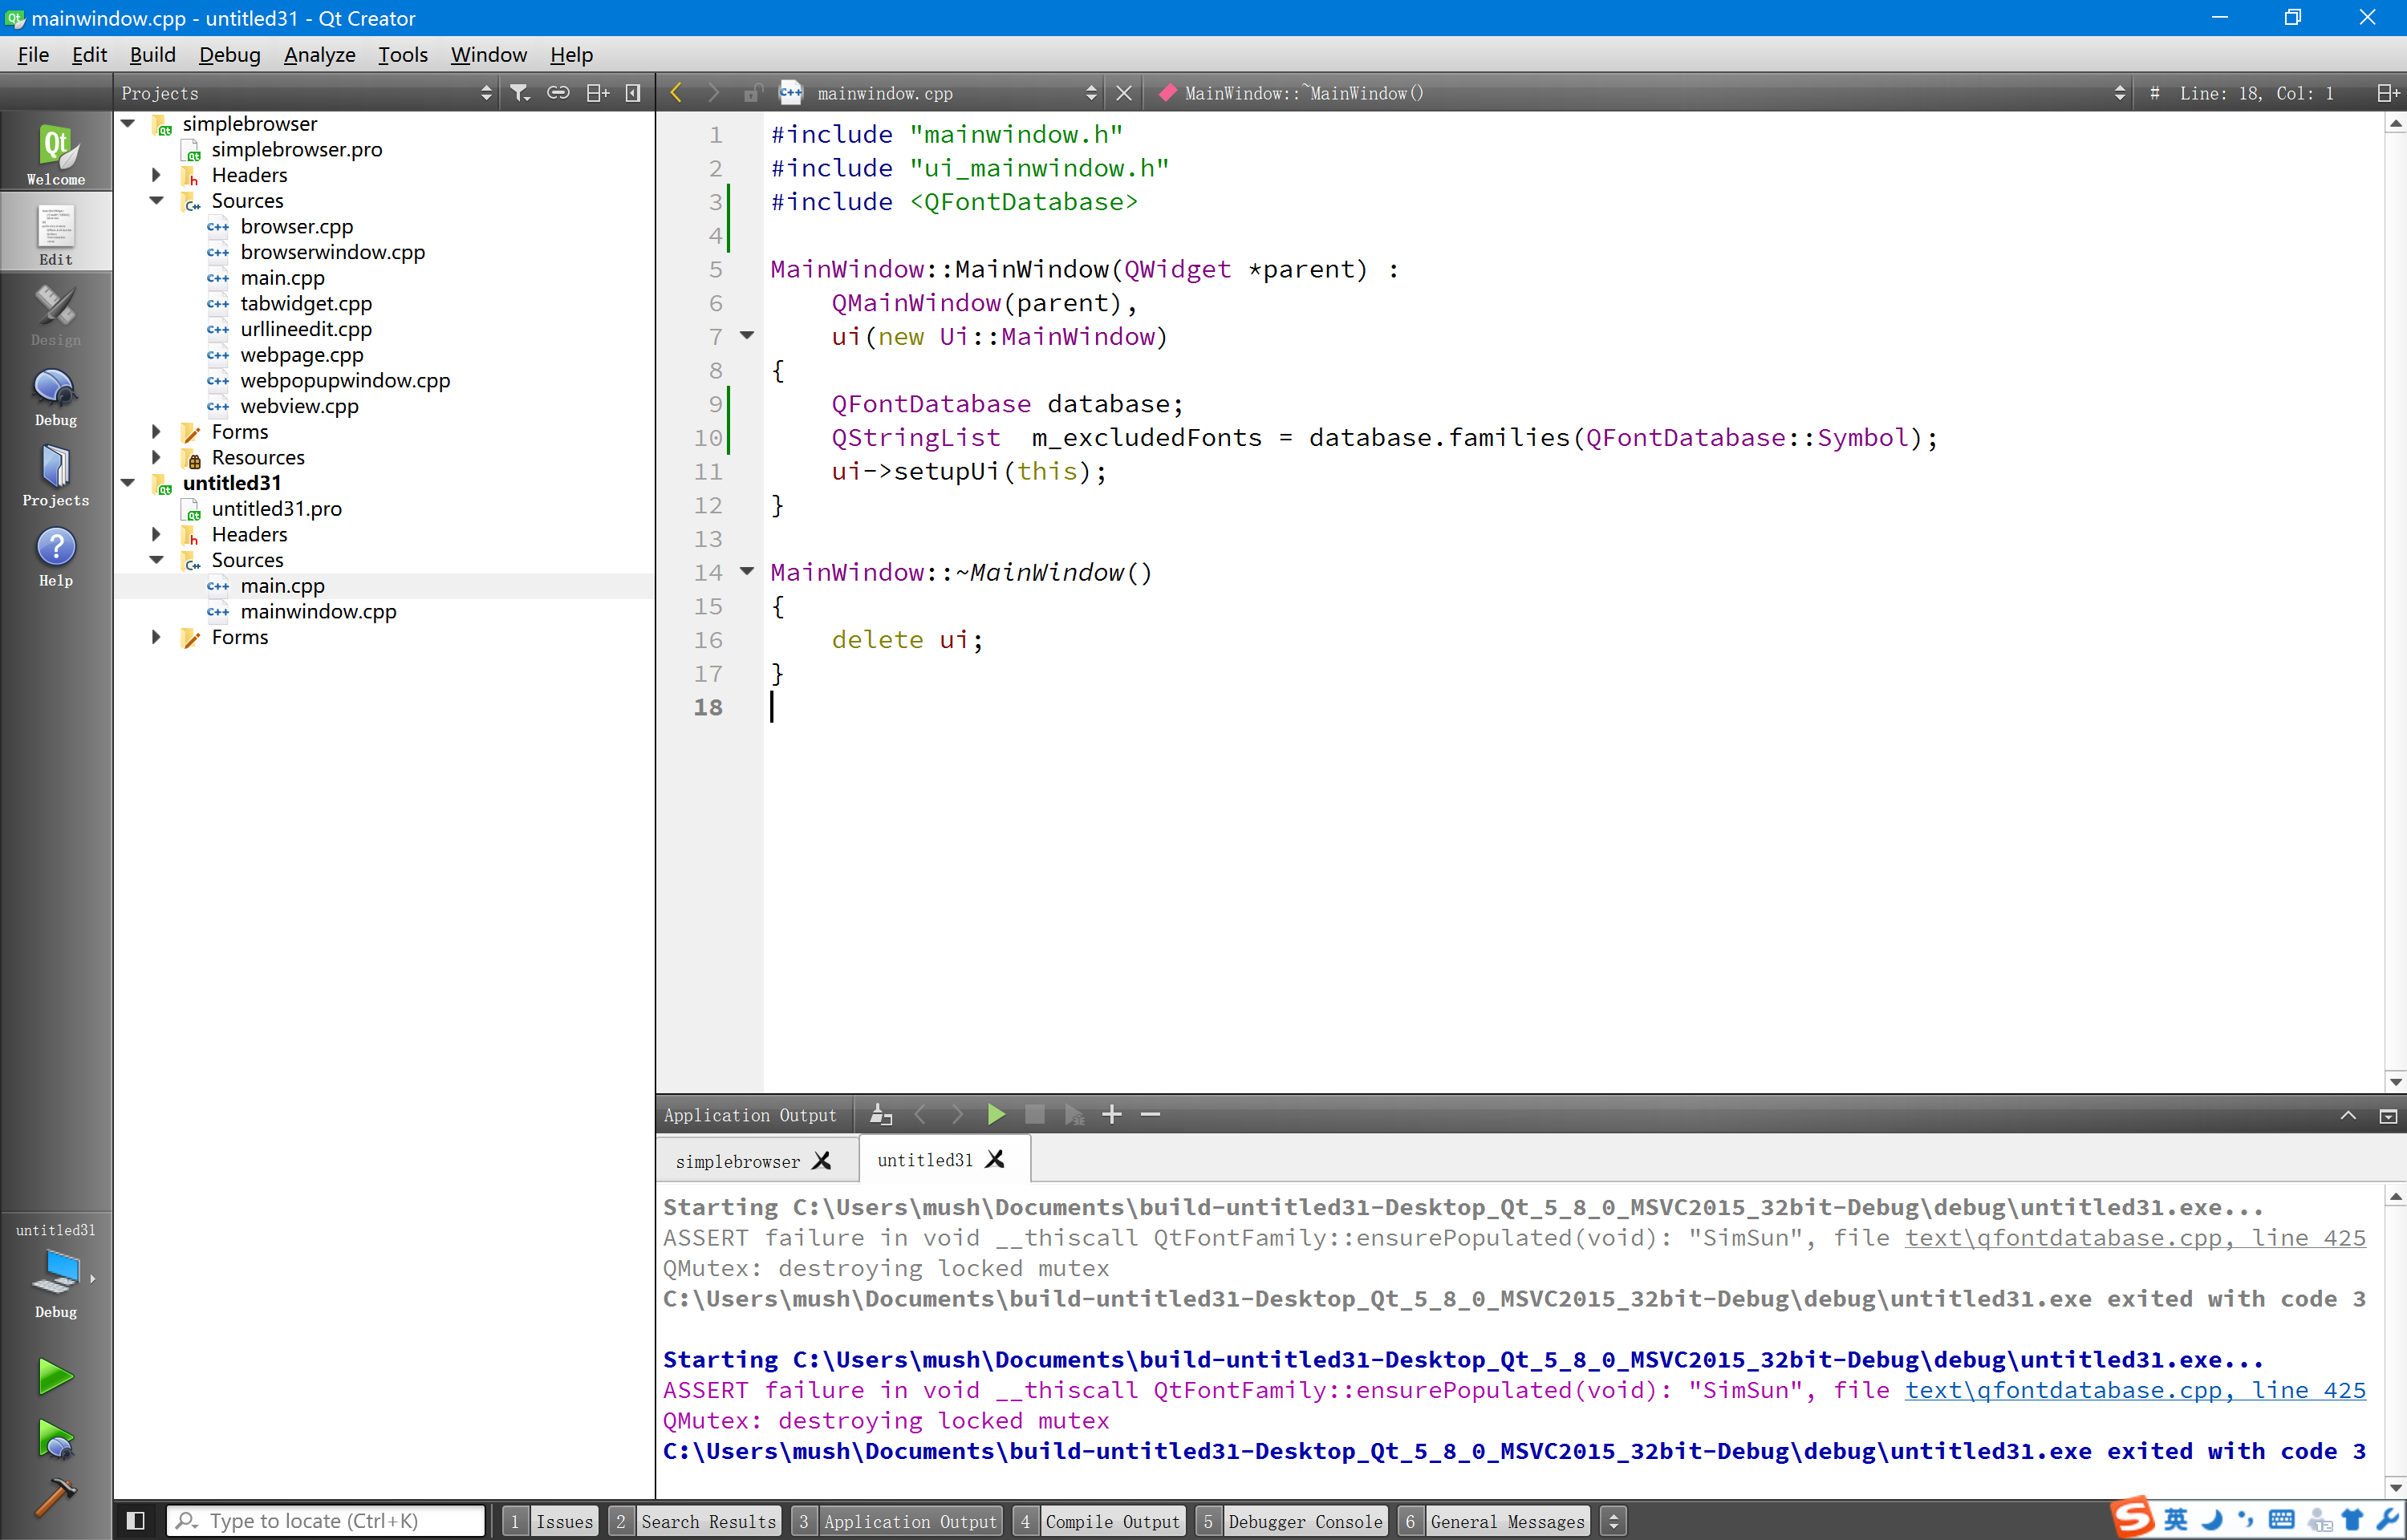Show the Debugger Console pane
The width and height of the screenshot is (2407, 1540).
click(1292, 1521)
